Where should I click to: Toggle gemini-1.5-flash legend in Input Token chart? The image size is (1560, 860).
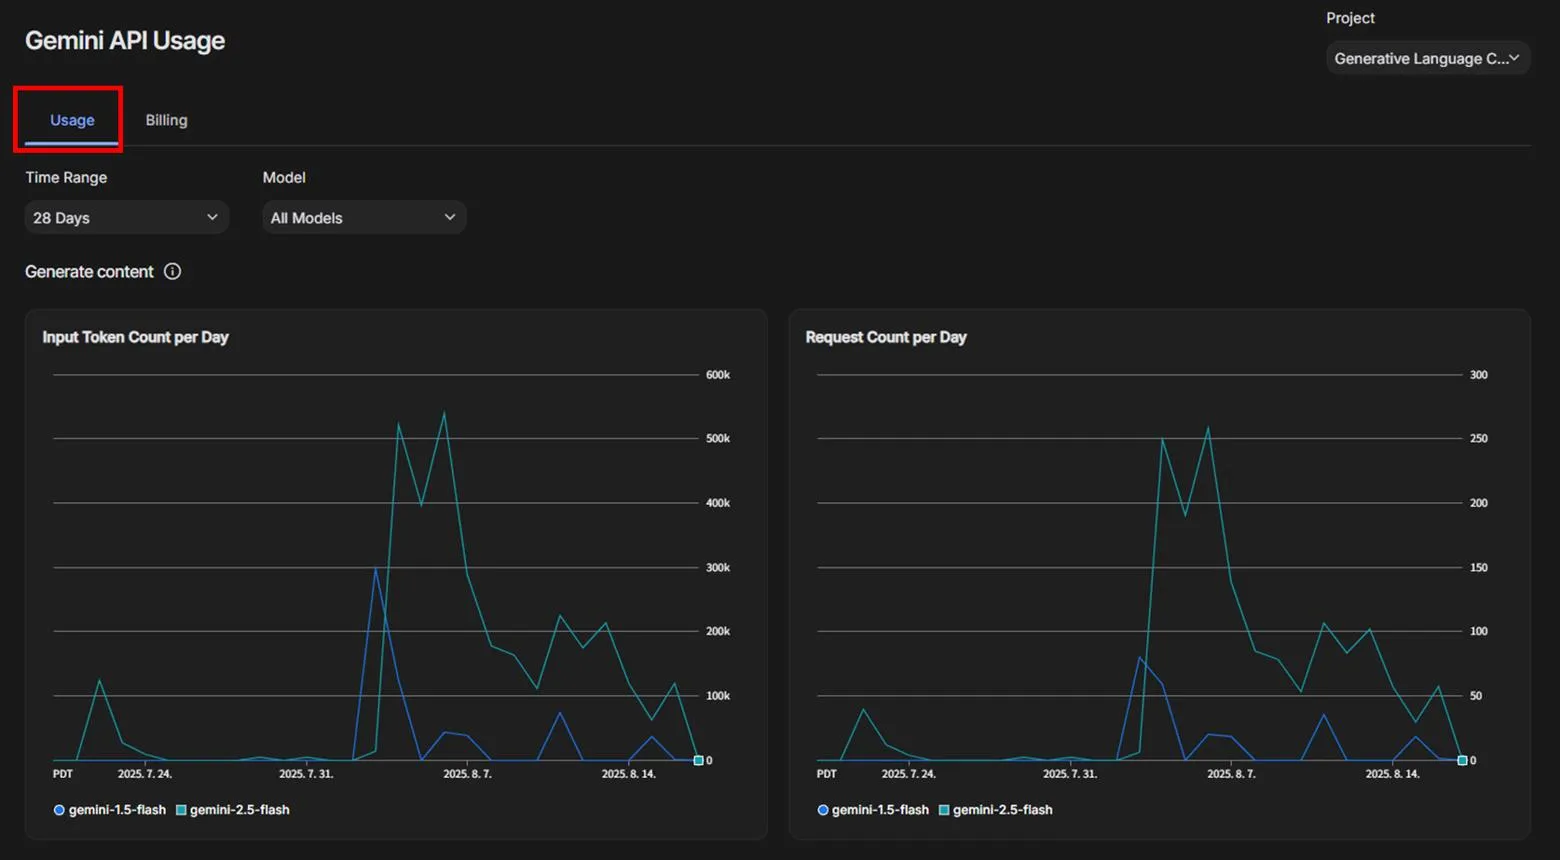pos(110,810)
